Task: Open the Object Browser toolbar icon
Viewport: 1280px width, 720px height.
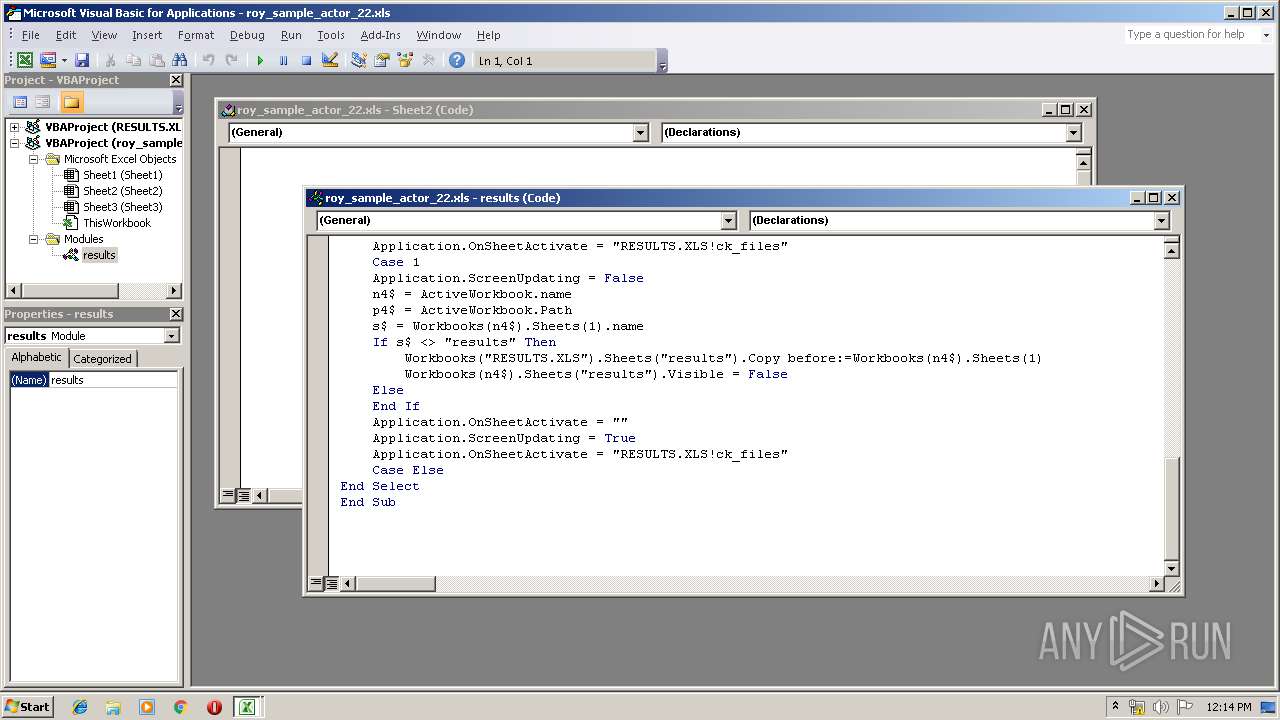Action: pos(405,60)
